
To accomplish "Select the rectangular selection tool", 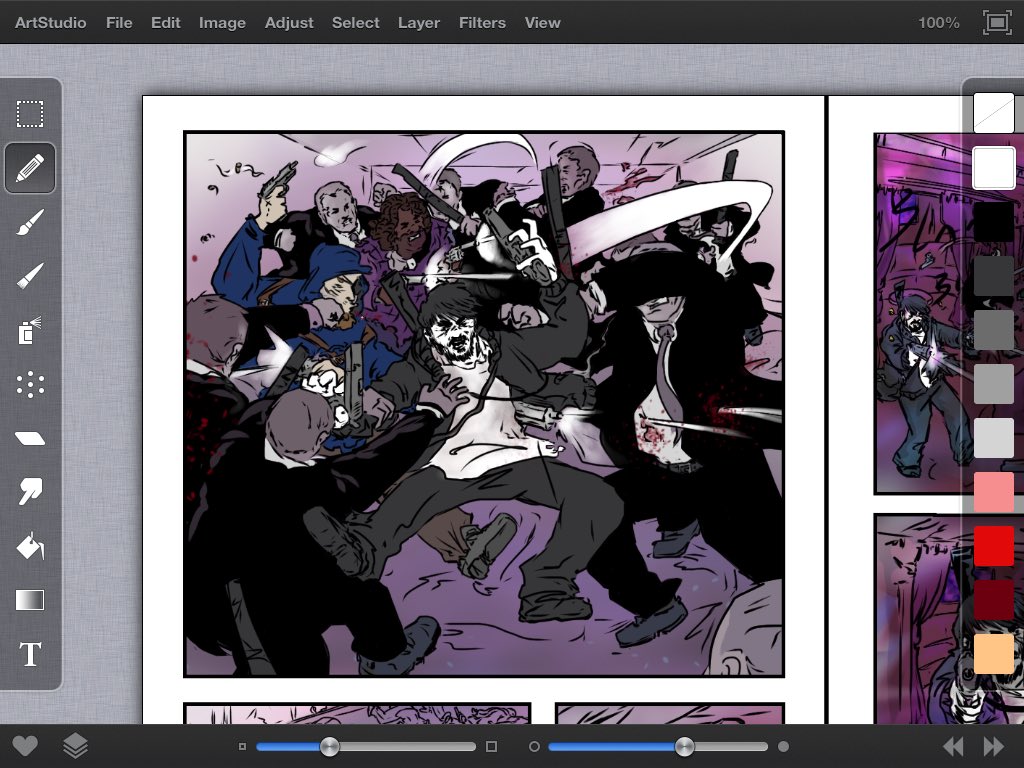I will (30, 114).
